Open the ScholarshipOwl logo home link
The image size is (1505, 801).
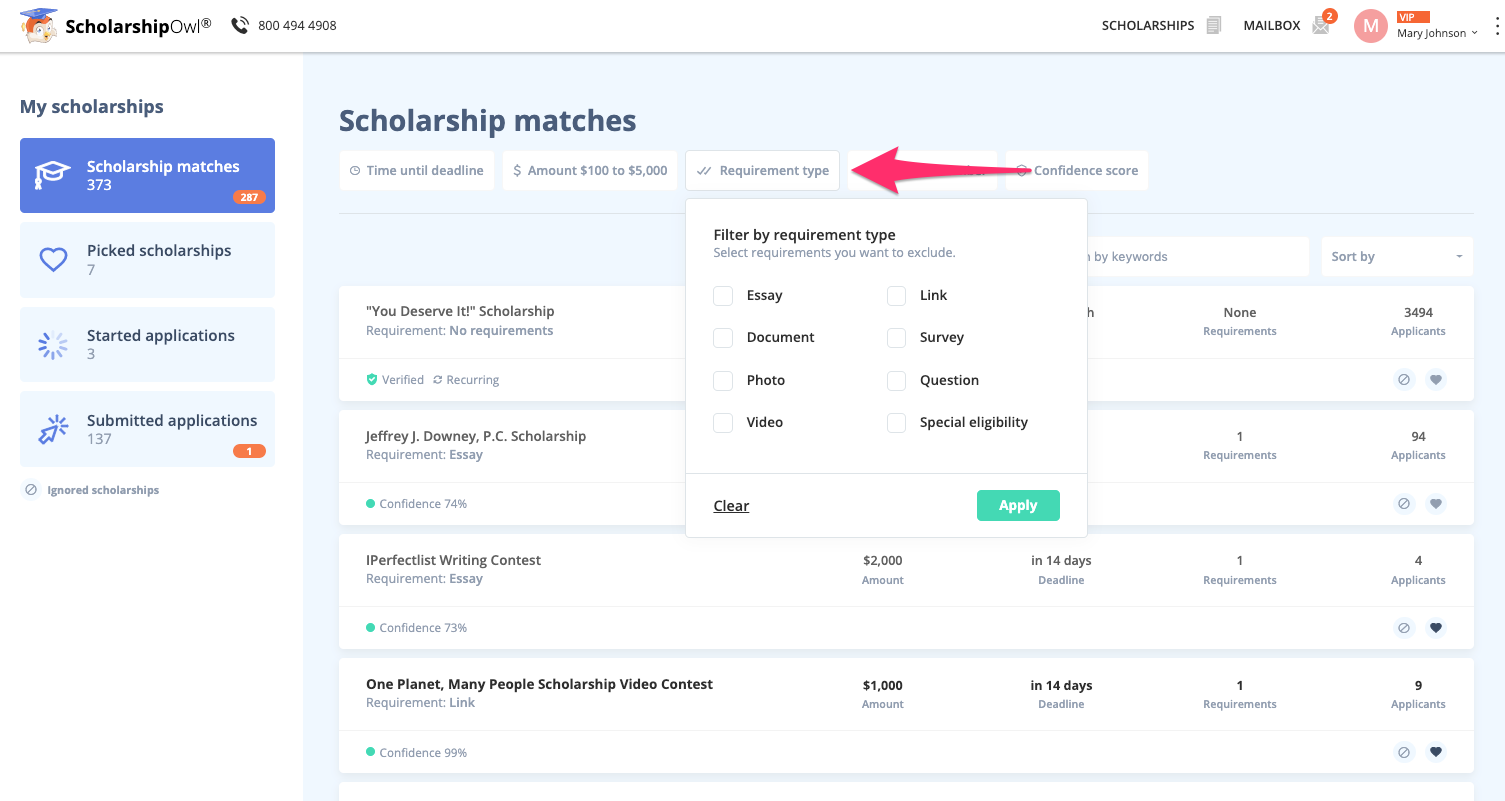(x=116, y=26)
